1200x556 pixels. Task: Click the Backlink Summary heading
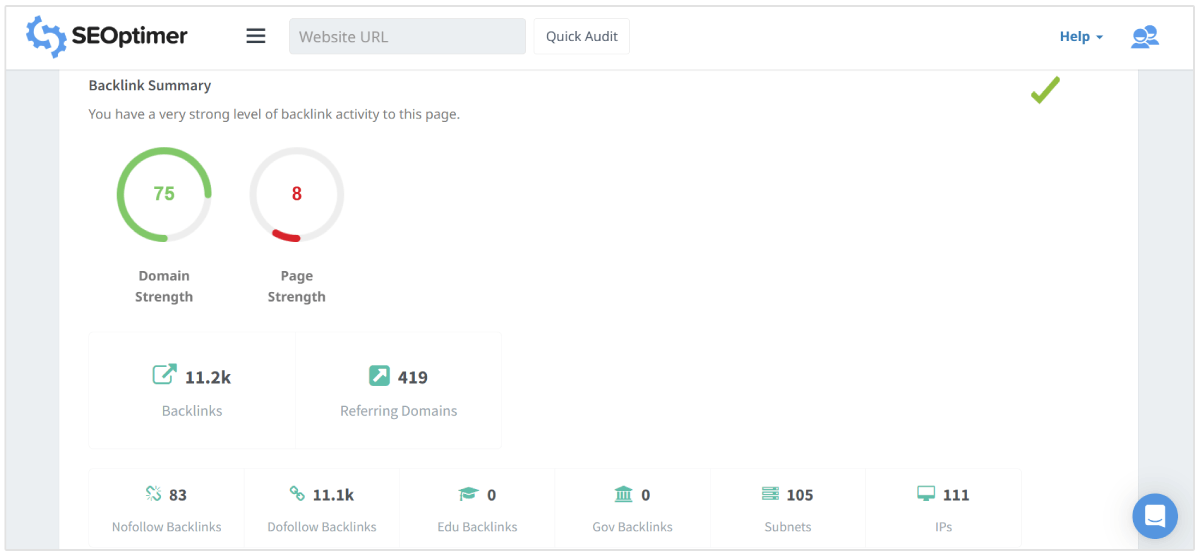click(150, 86)
